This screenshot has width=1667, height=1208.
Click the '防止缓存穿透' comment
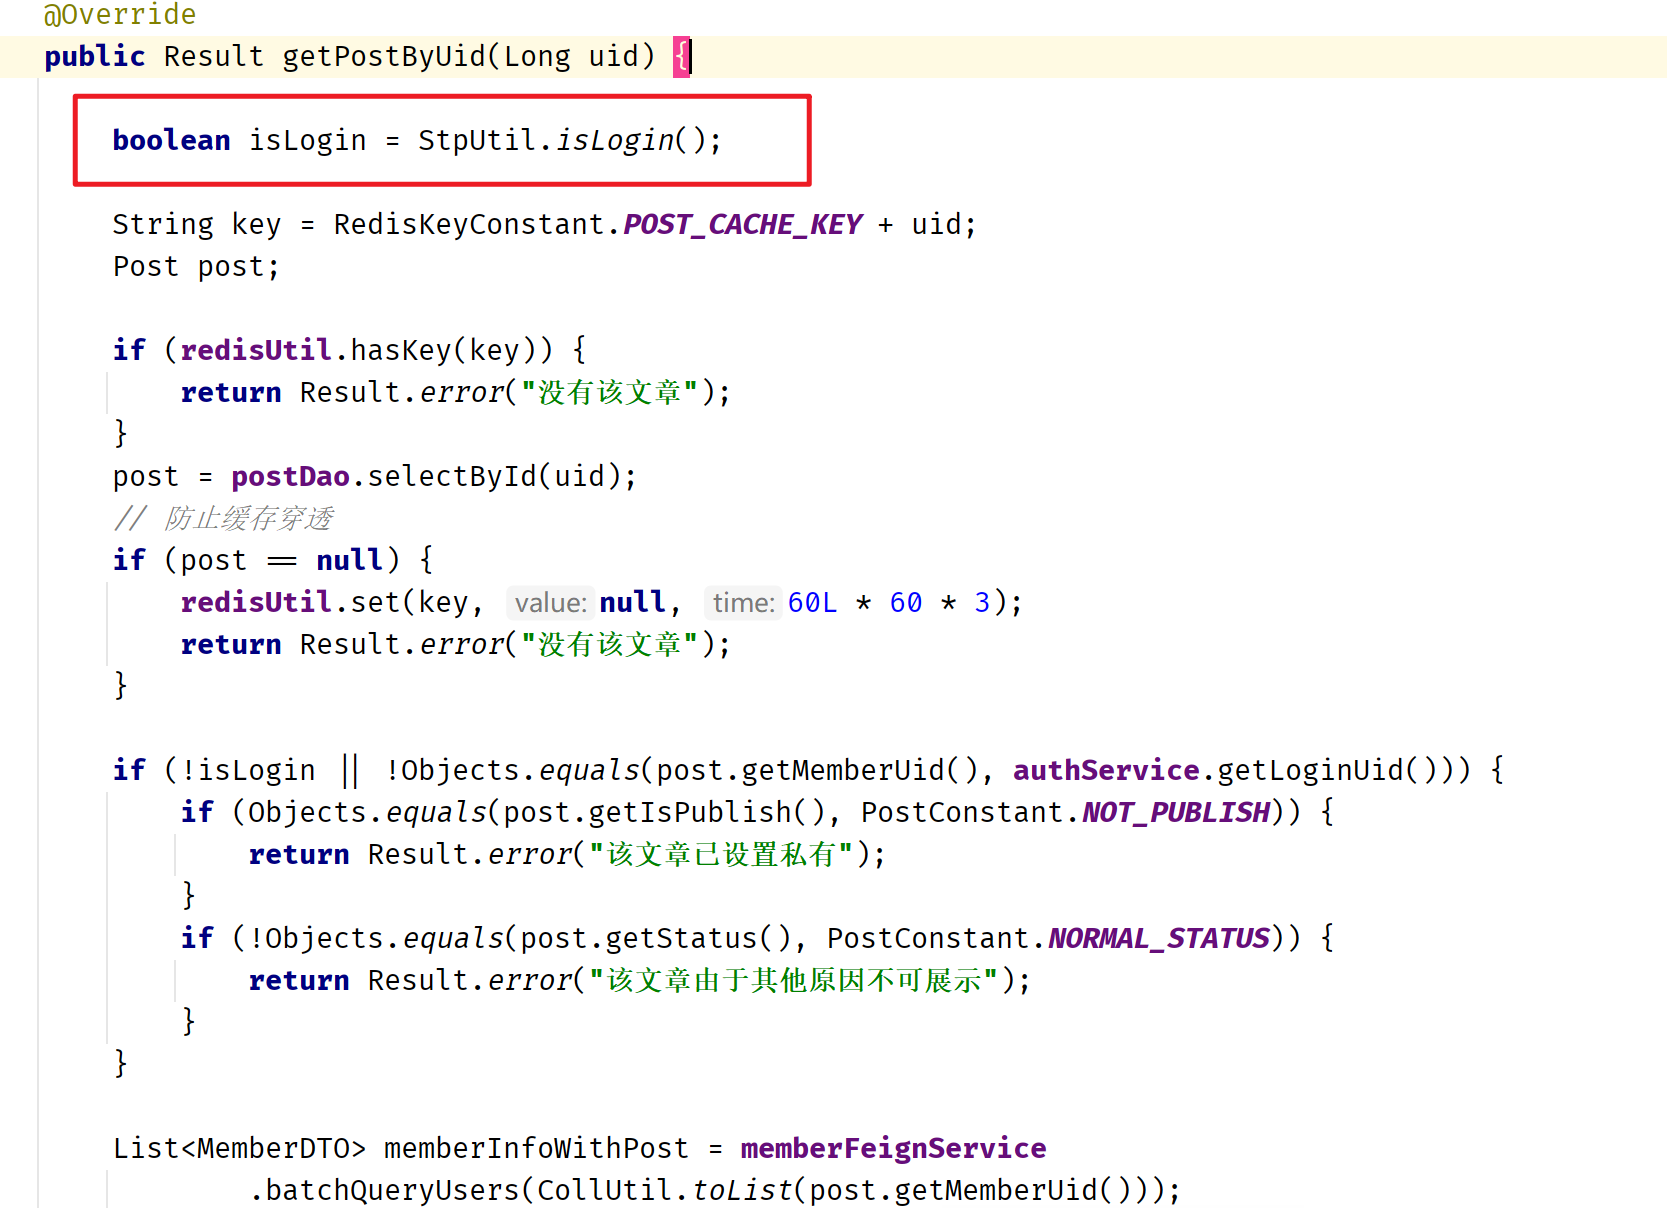[223, 518]
